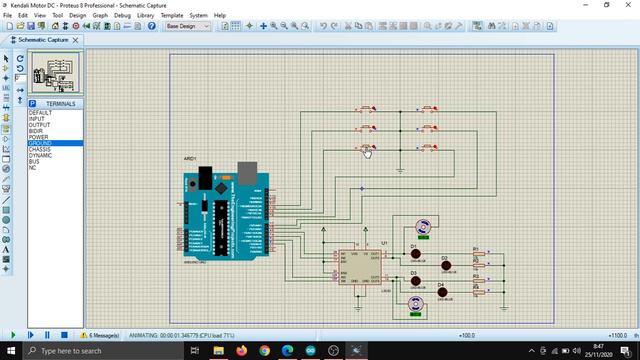Open the Debug menu
The width and height of the screenshot is (640, 360).
coord(122,16)
